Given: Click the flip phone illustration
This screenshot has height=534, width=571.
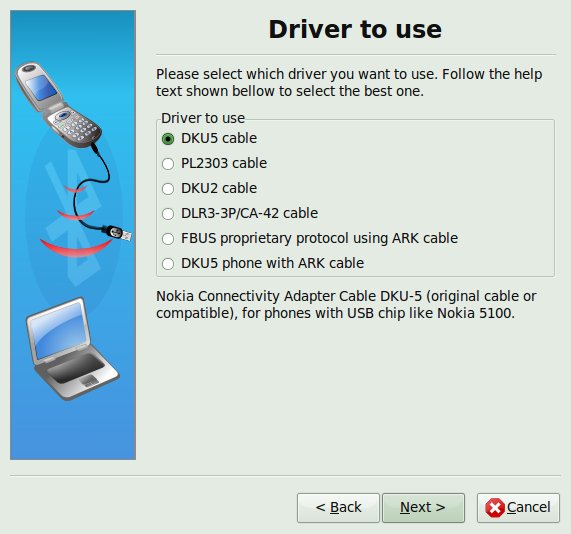Looking at the screenshot, I should pyautogui.click(x=58, y=105).
